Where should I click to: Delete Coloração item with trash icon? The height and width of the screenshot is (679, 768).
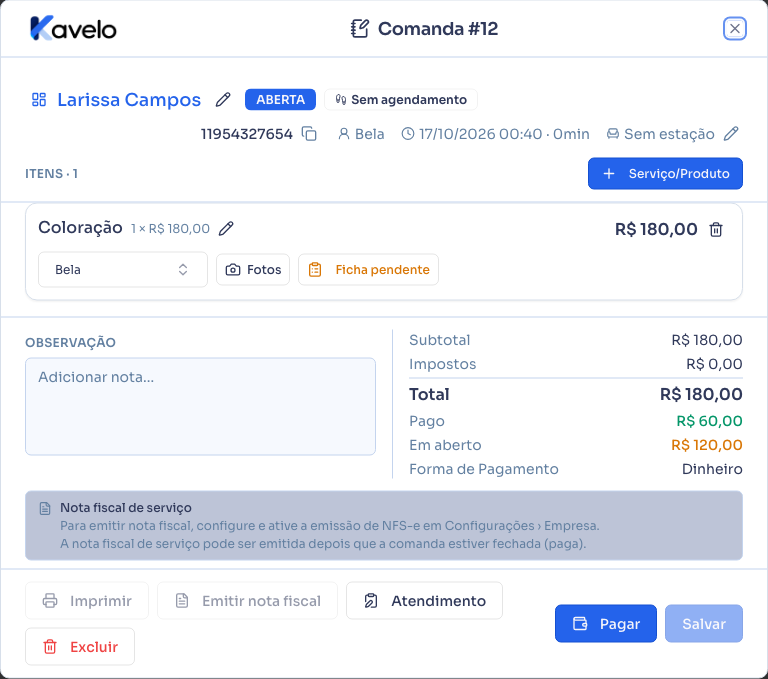pyautogui.click(x=716, y=229)
